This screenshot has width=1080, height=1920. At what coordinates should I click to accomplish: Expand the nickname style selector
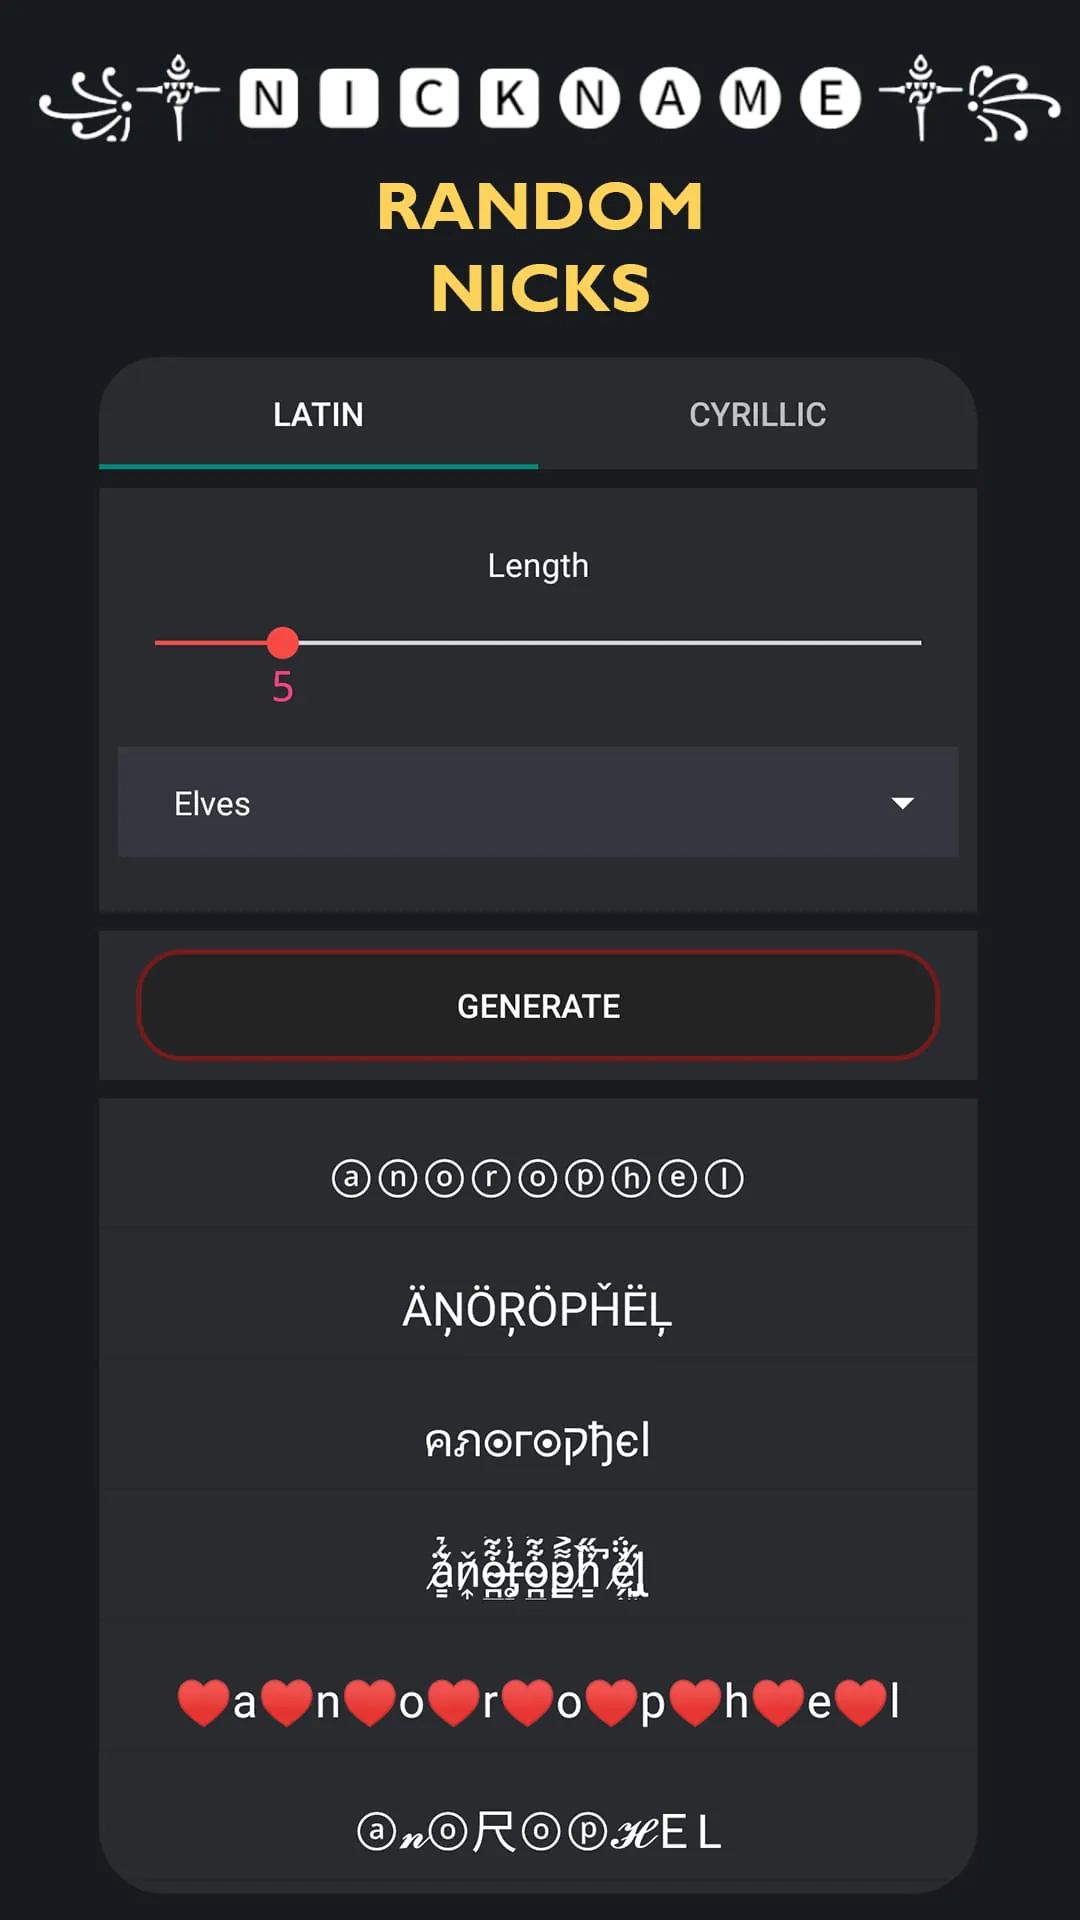pyautogui.click(x=538, y=803)
